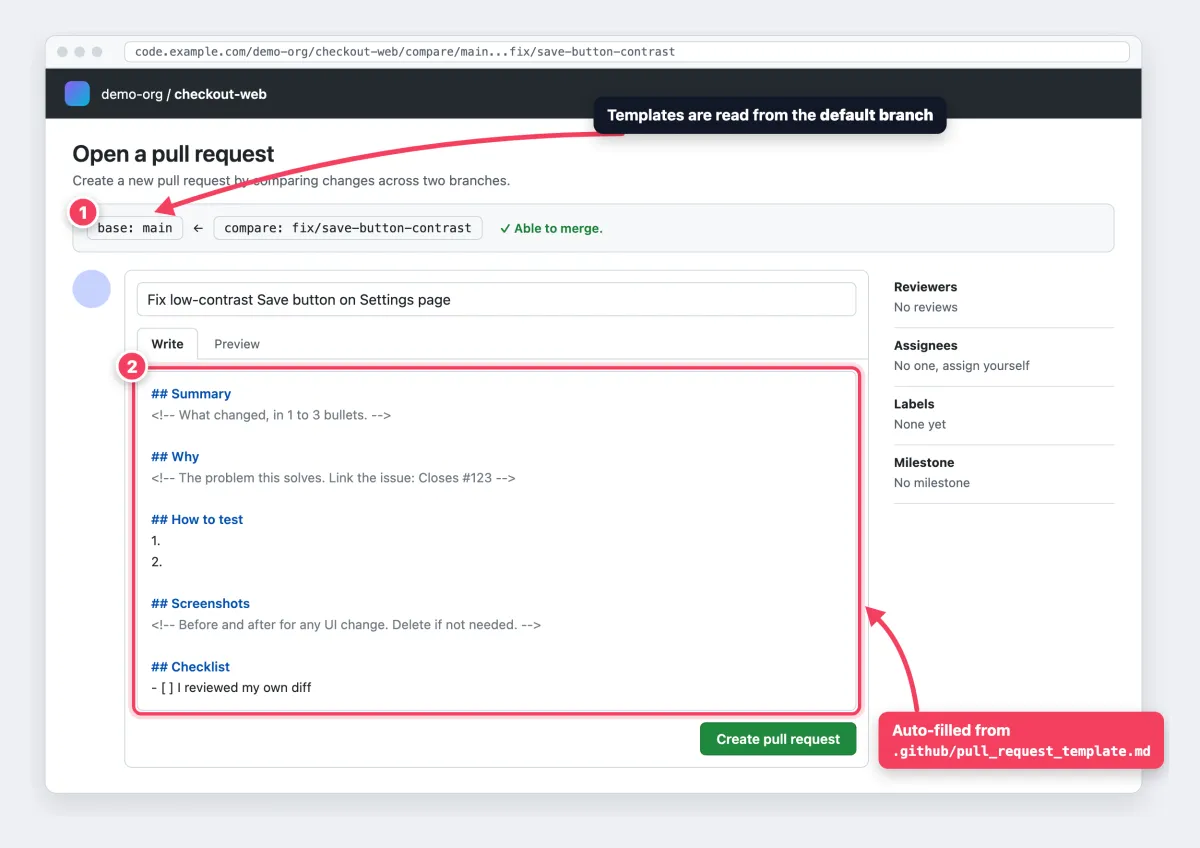1200x848 pixels.
Task: Switch to the Write tab
Action: pyautogui.click(x=167, y=344)
